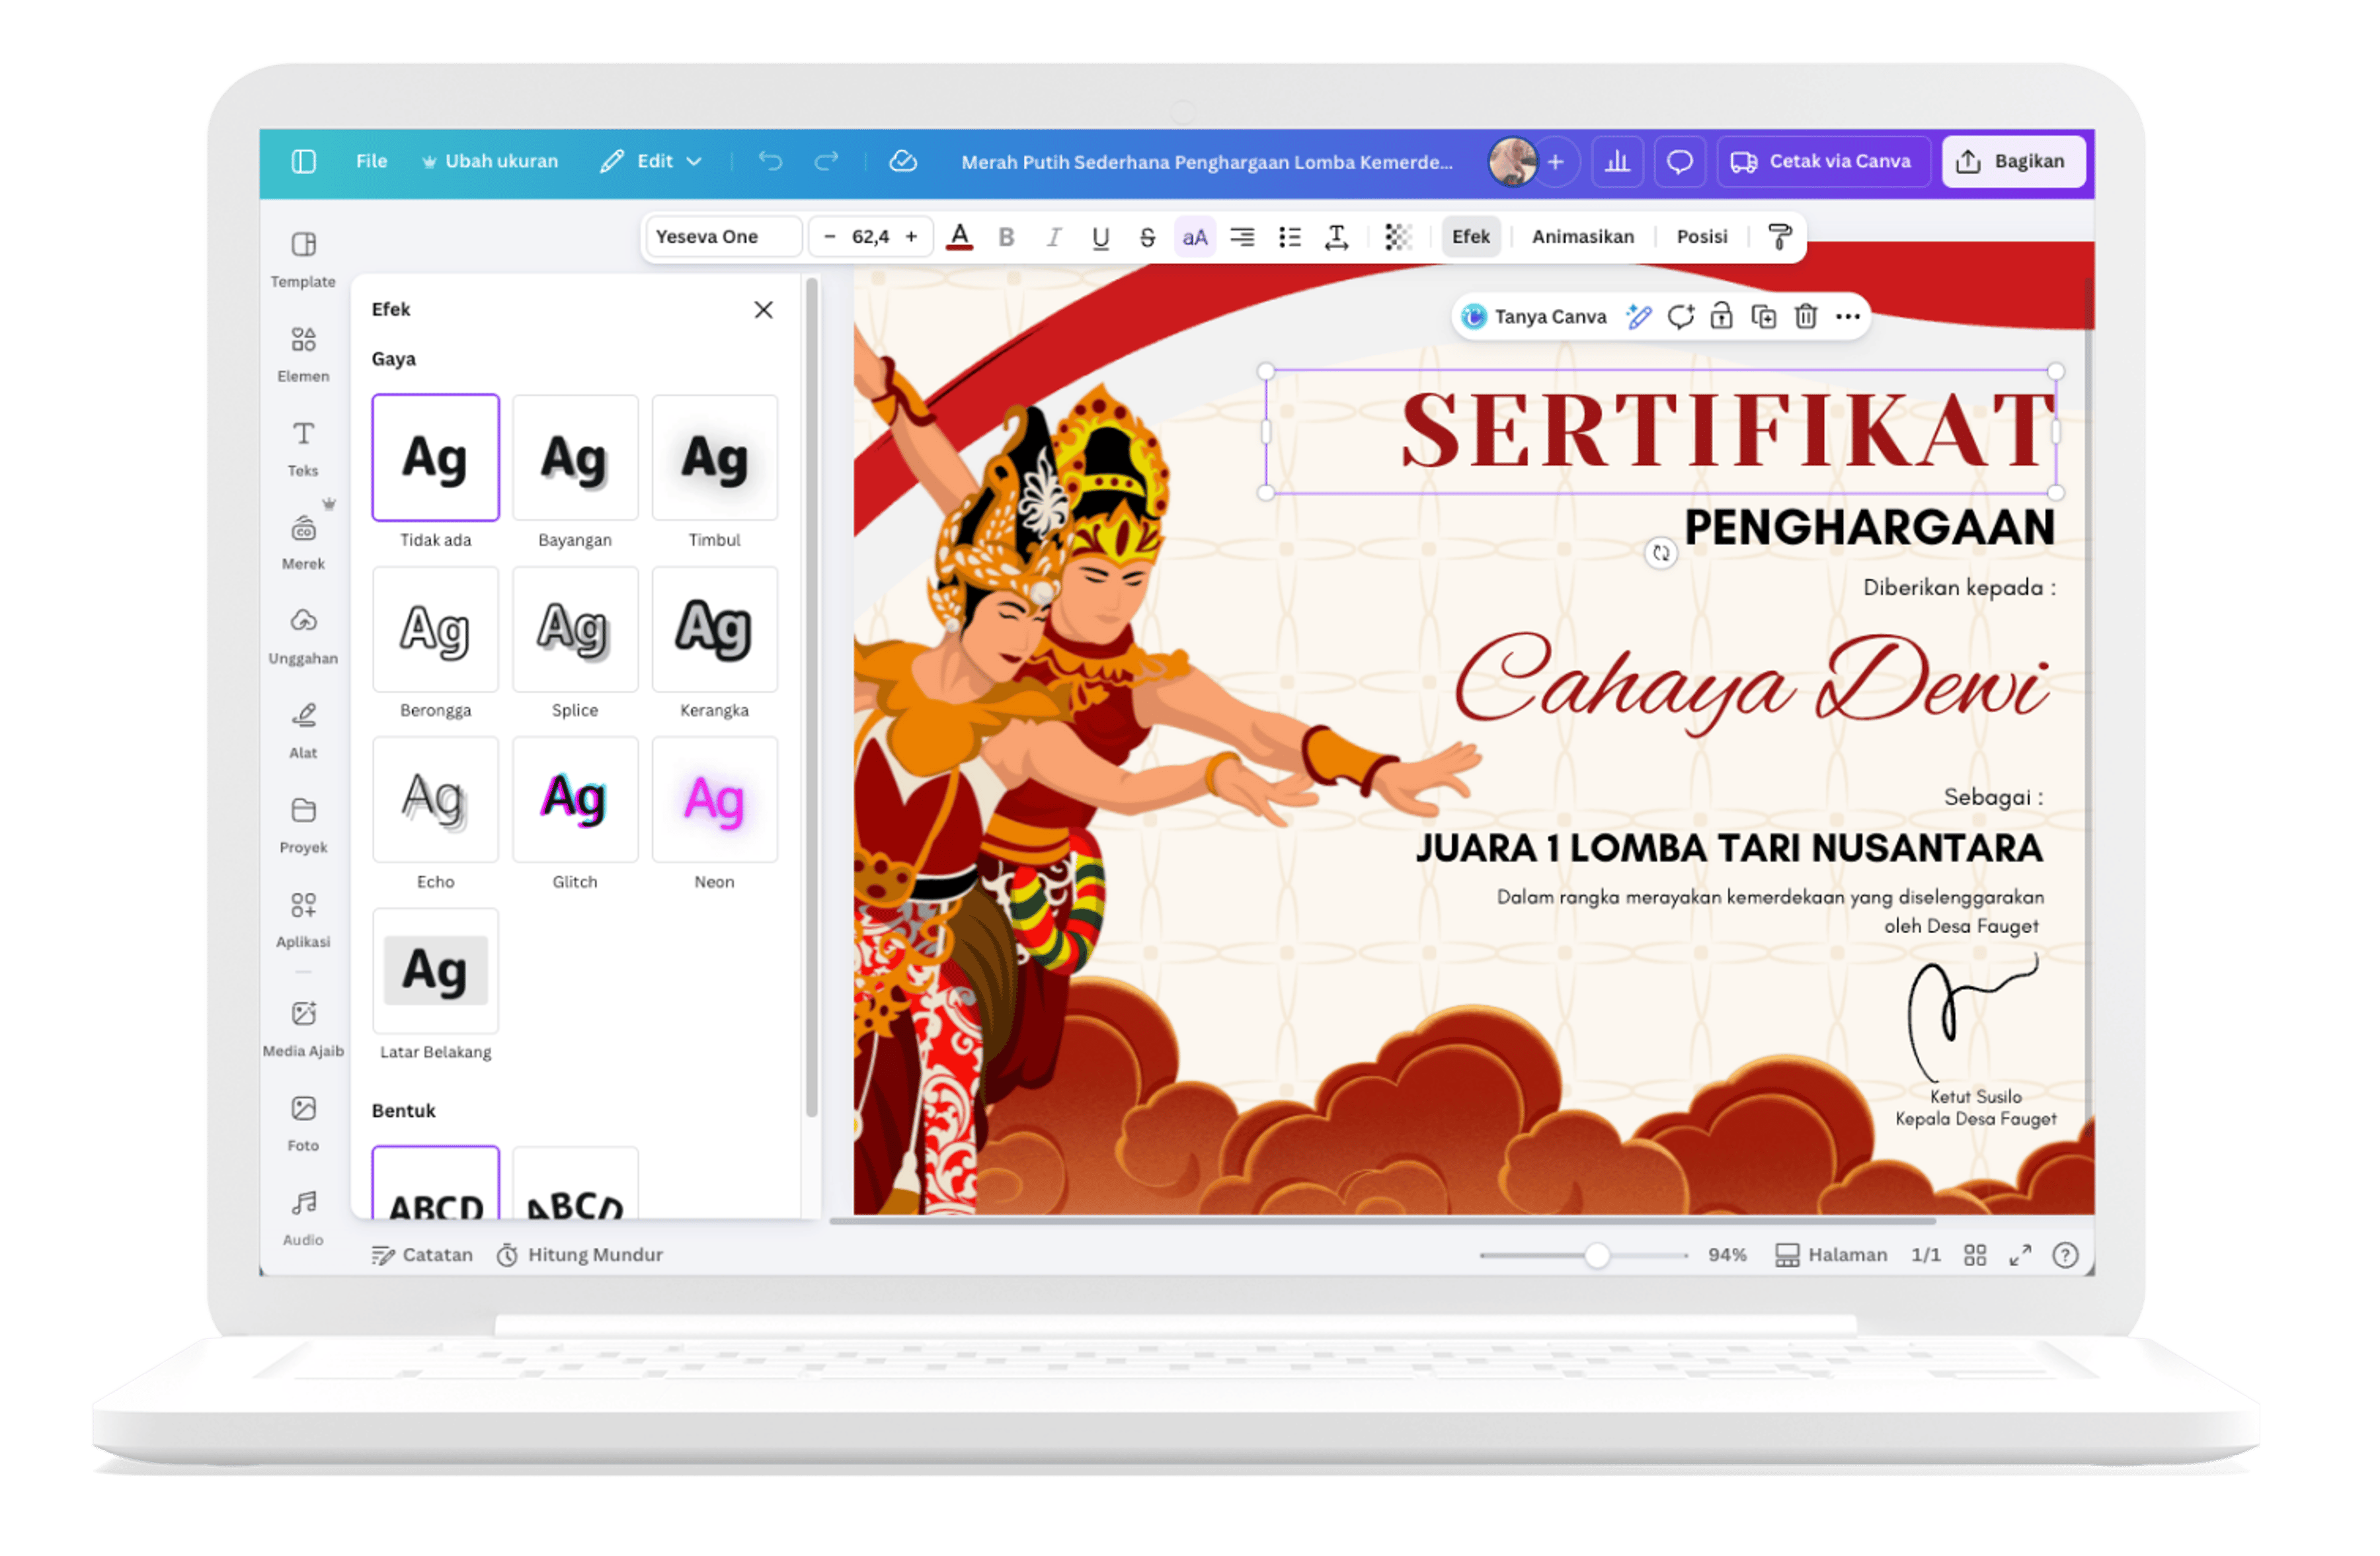The image size is (2380, 1556).
Task: Toggle uppercase aA formatting
Action: tap(1195, 237)
